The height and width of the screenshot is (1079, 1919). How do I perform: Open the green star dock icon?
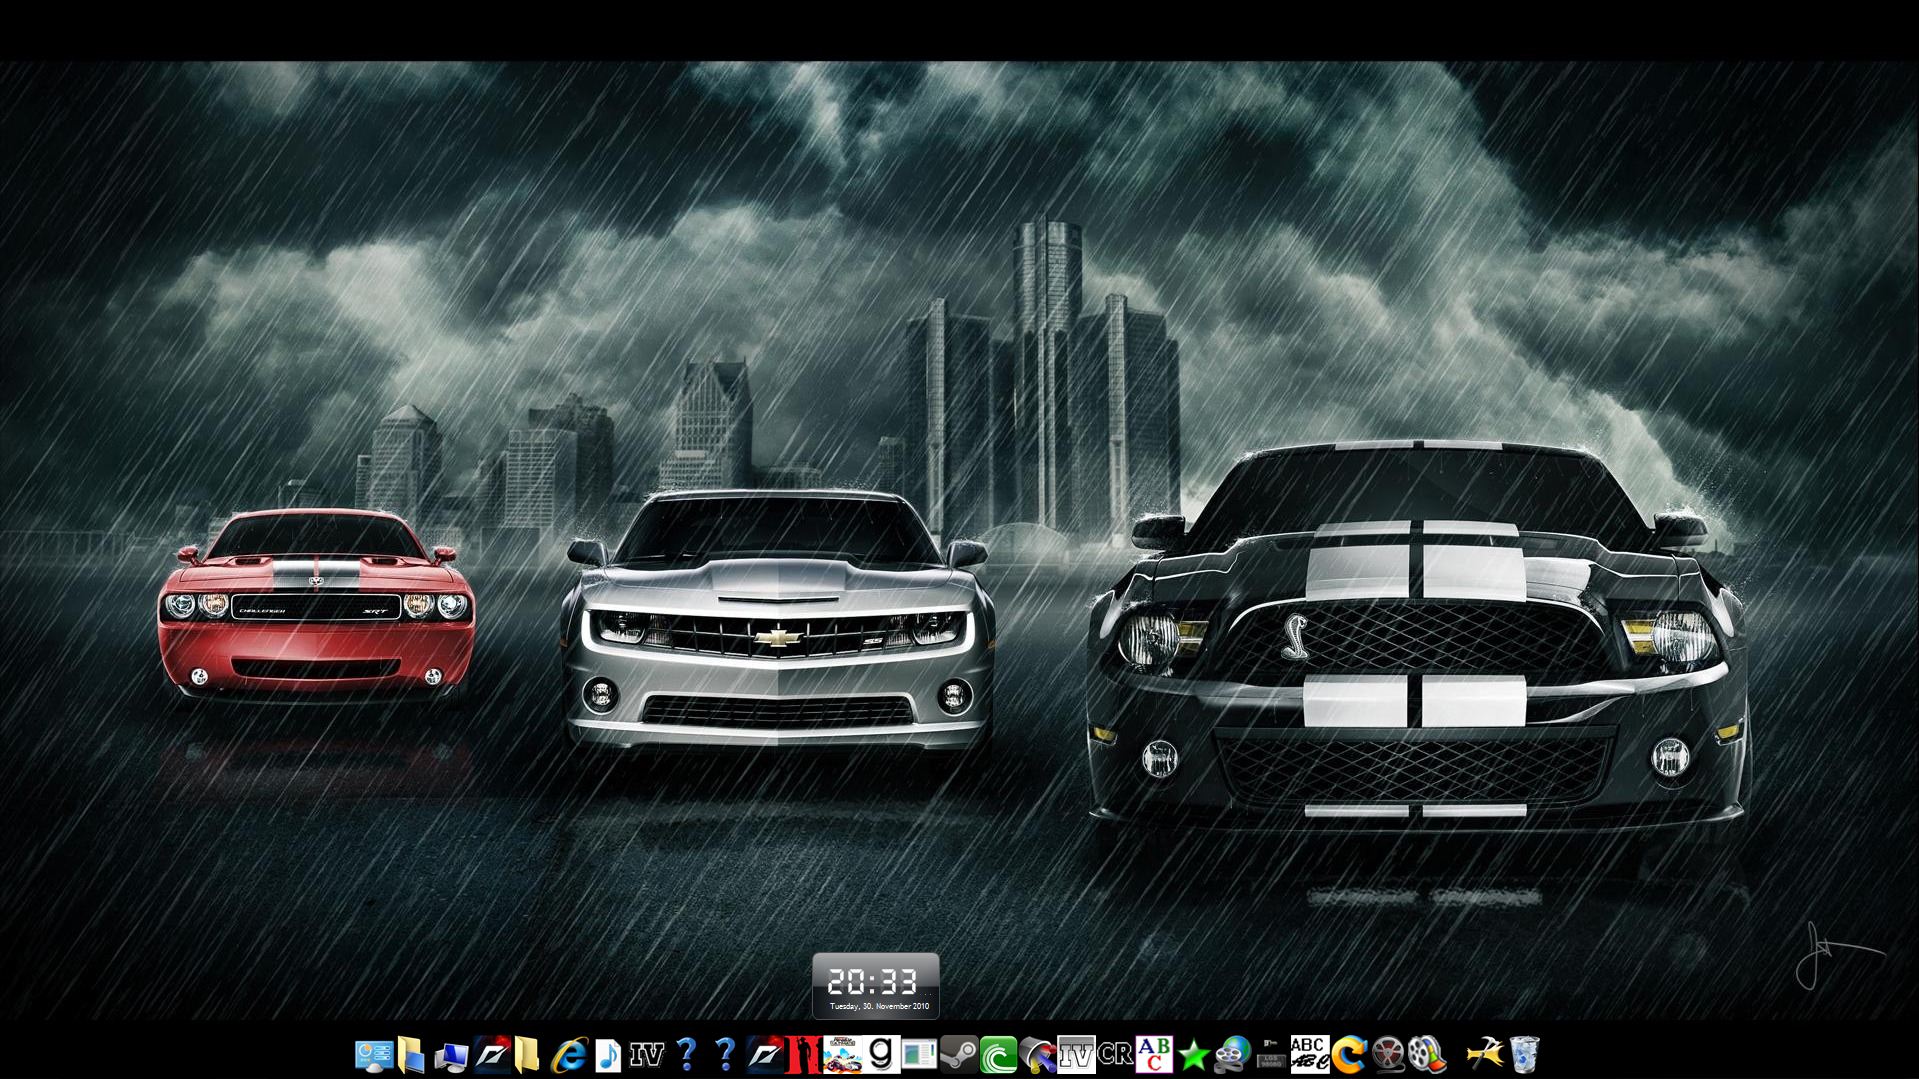click(1193, 1055)
